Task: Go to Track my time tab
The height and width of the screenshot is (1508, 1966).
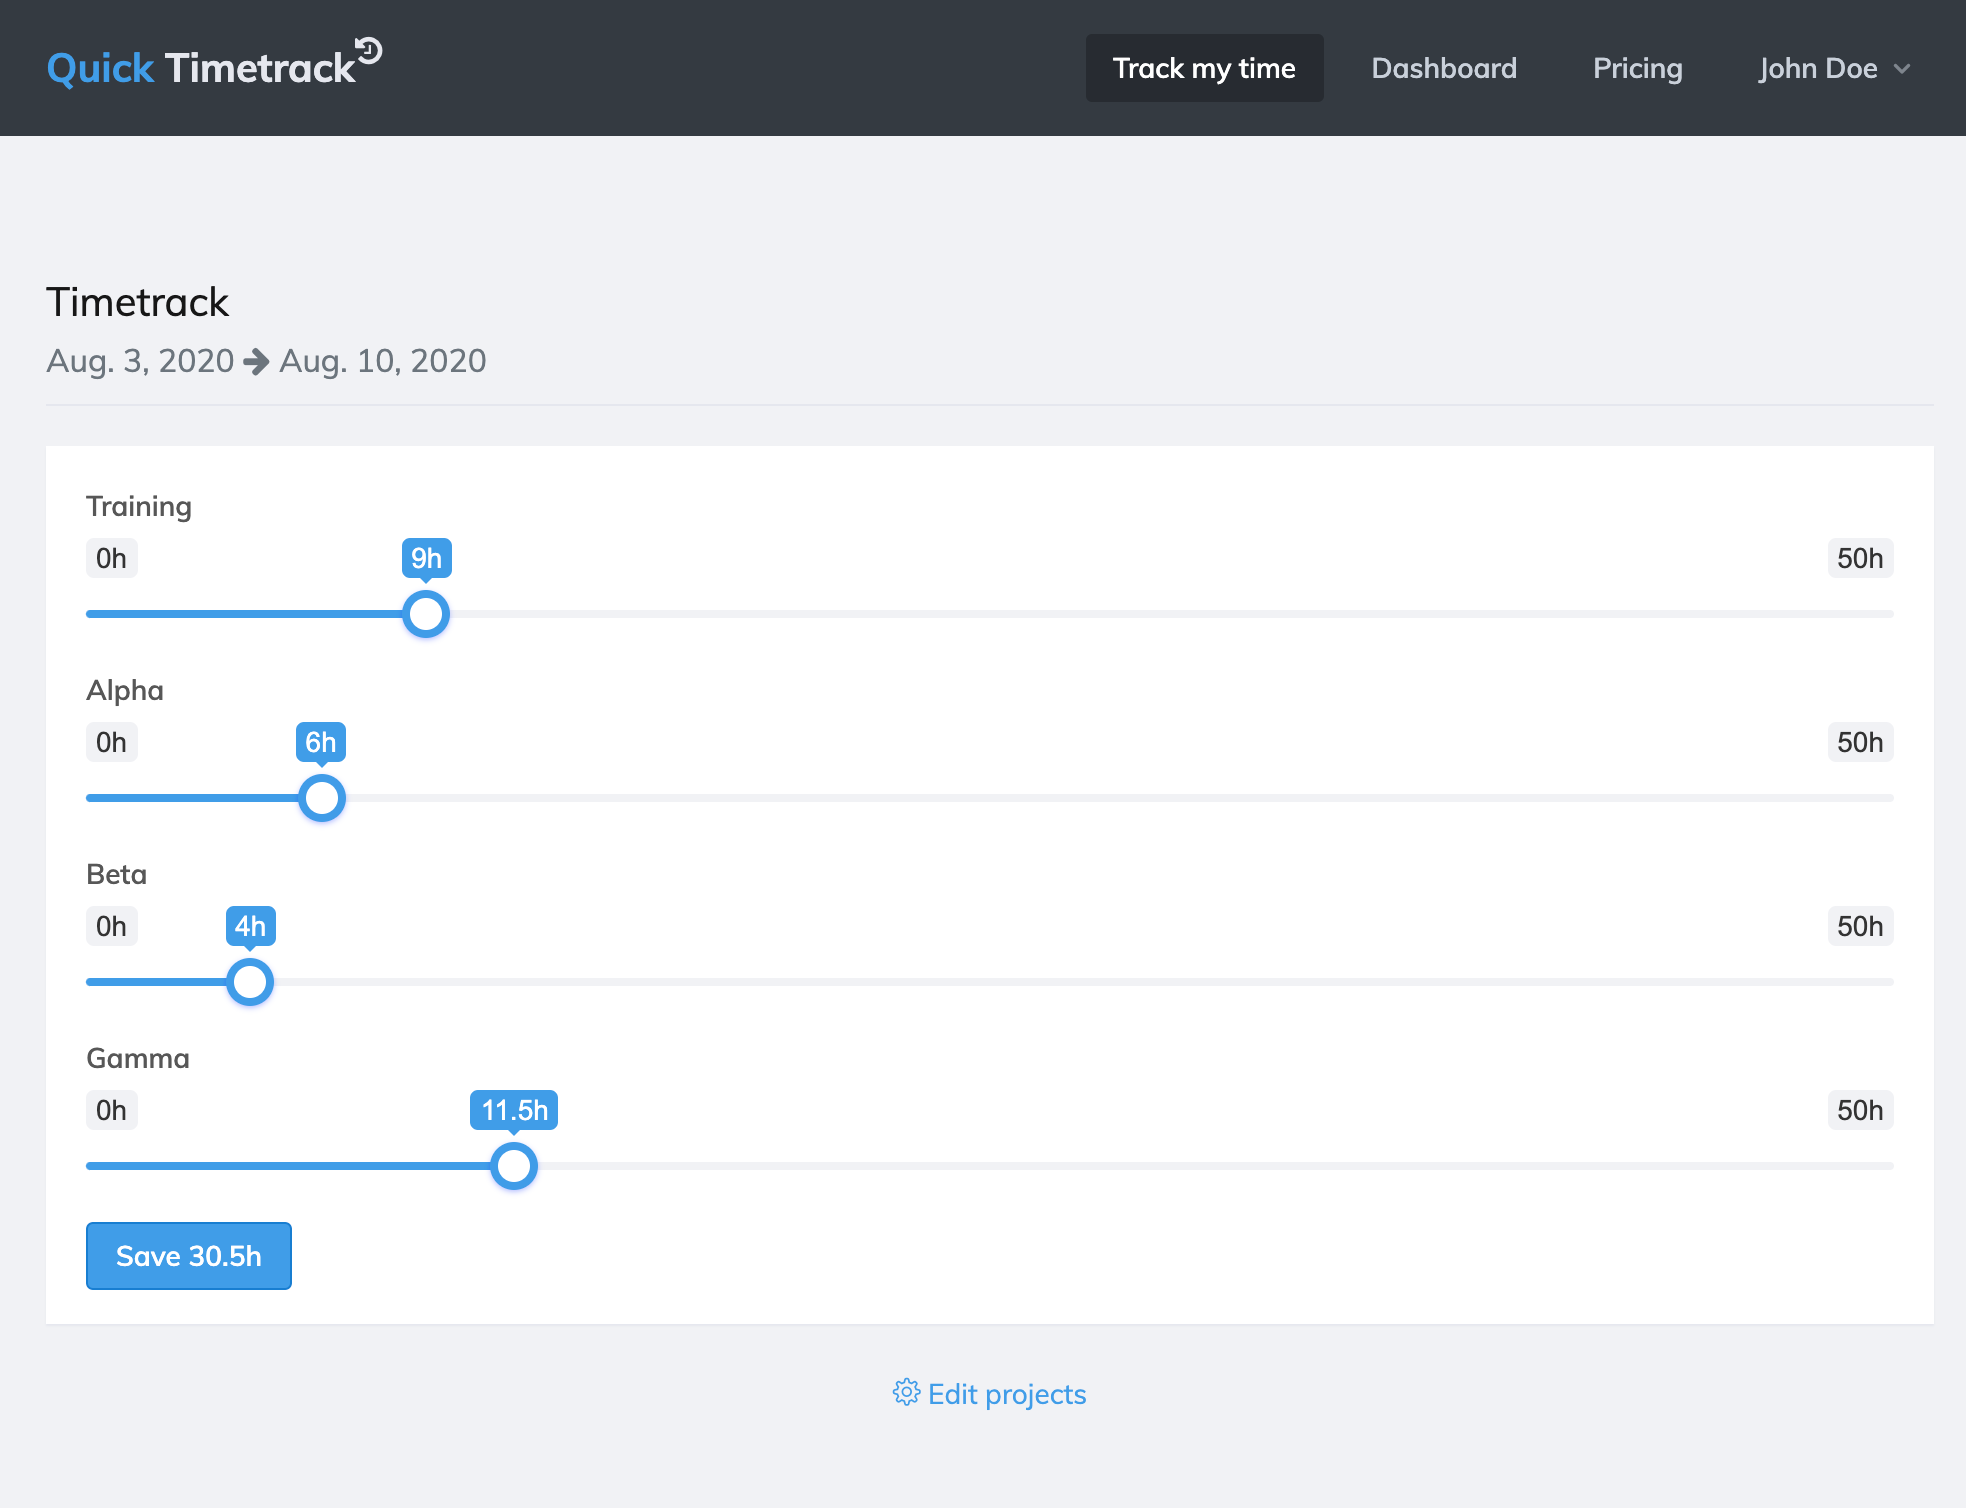Action: pyautogui.click(x=1204, y=68)
